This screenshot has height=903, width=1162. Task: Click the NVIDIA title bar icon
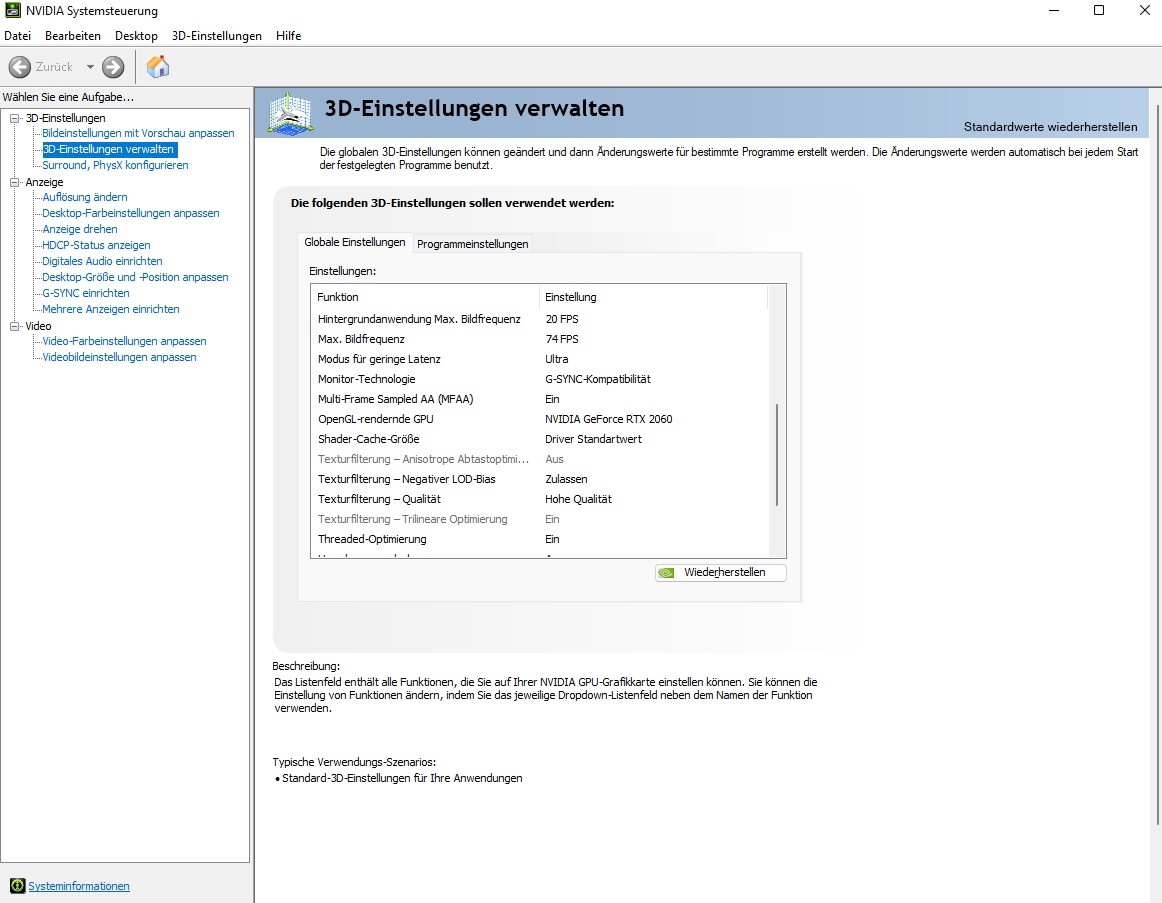13,10
